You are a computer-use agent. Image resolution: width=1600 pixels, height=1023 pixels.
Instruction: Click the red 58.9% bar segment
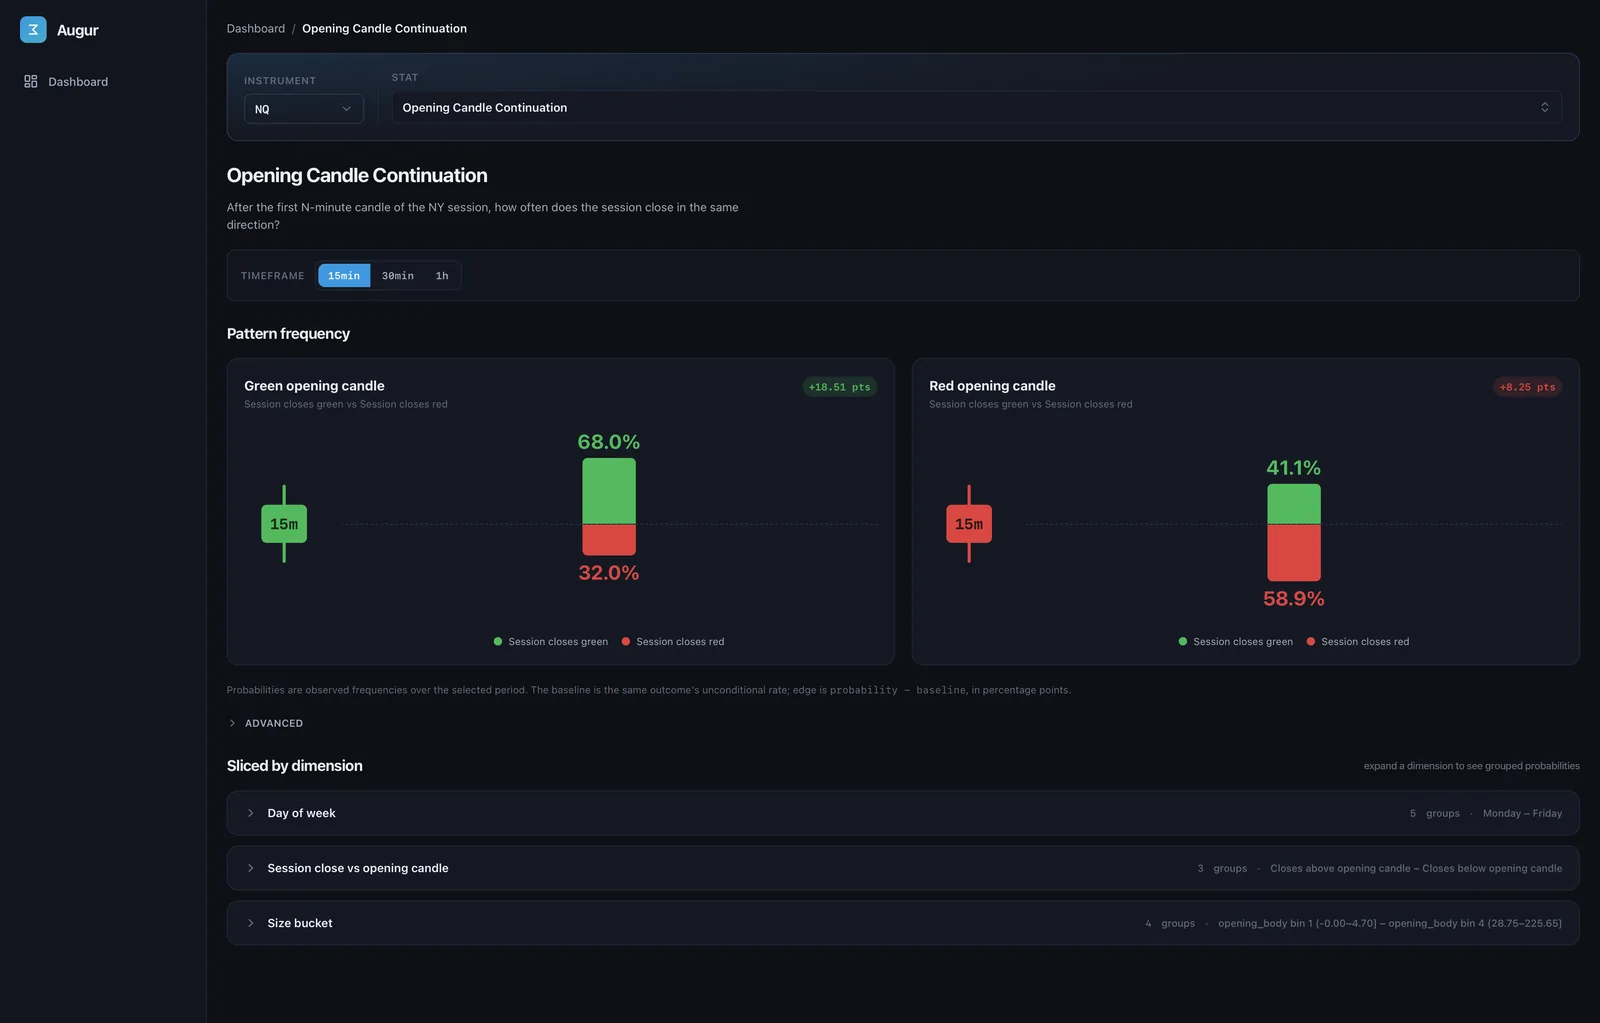tap(1294, 553)
